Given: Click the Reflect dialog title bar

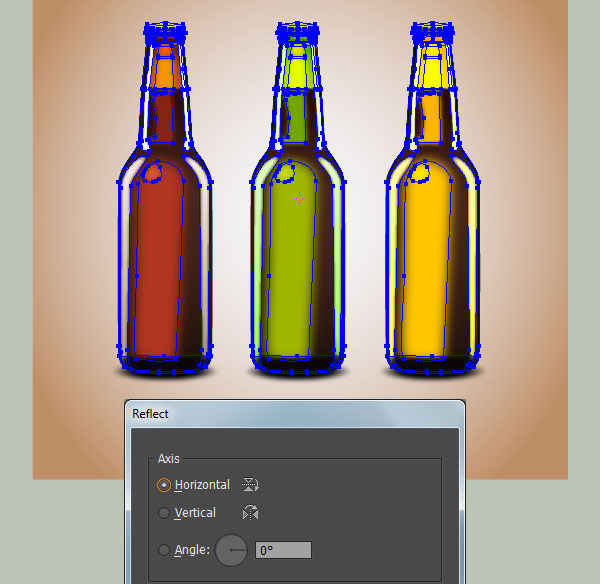Looking at the screenshot, I should click(x=295, y=414).
